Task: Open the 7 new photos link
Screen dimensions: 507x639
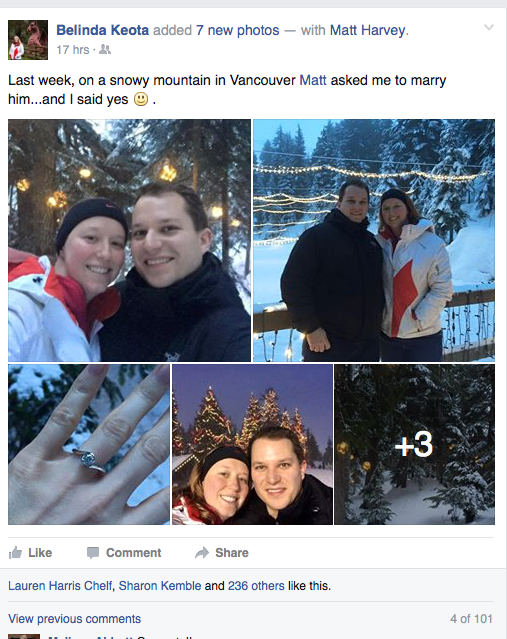Action: pos(237,30)
